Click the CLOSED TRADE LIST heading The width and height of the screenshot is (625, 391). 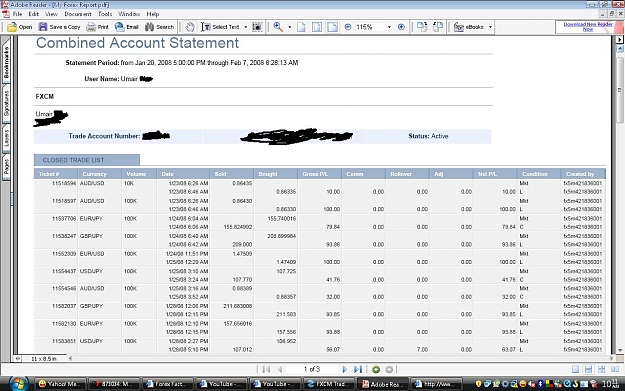[x=73, y=160]
